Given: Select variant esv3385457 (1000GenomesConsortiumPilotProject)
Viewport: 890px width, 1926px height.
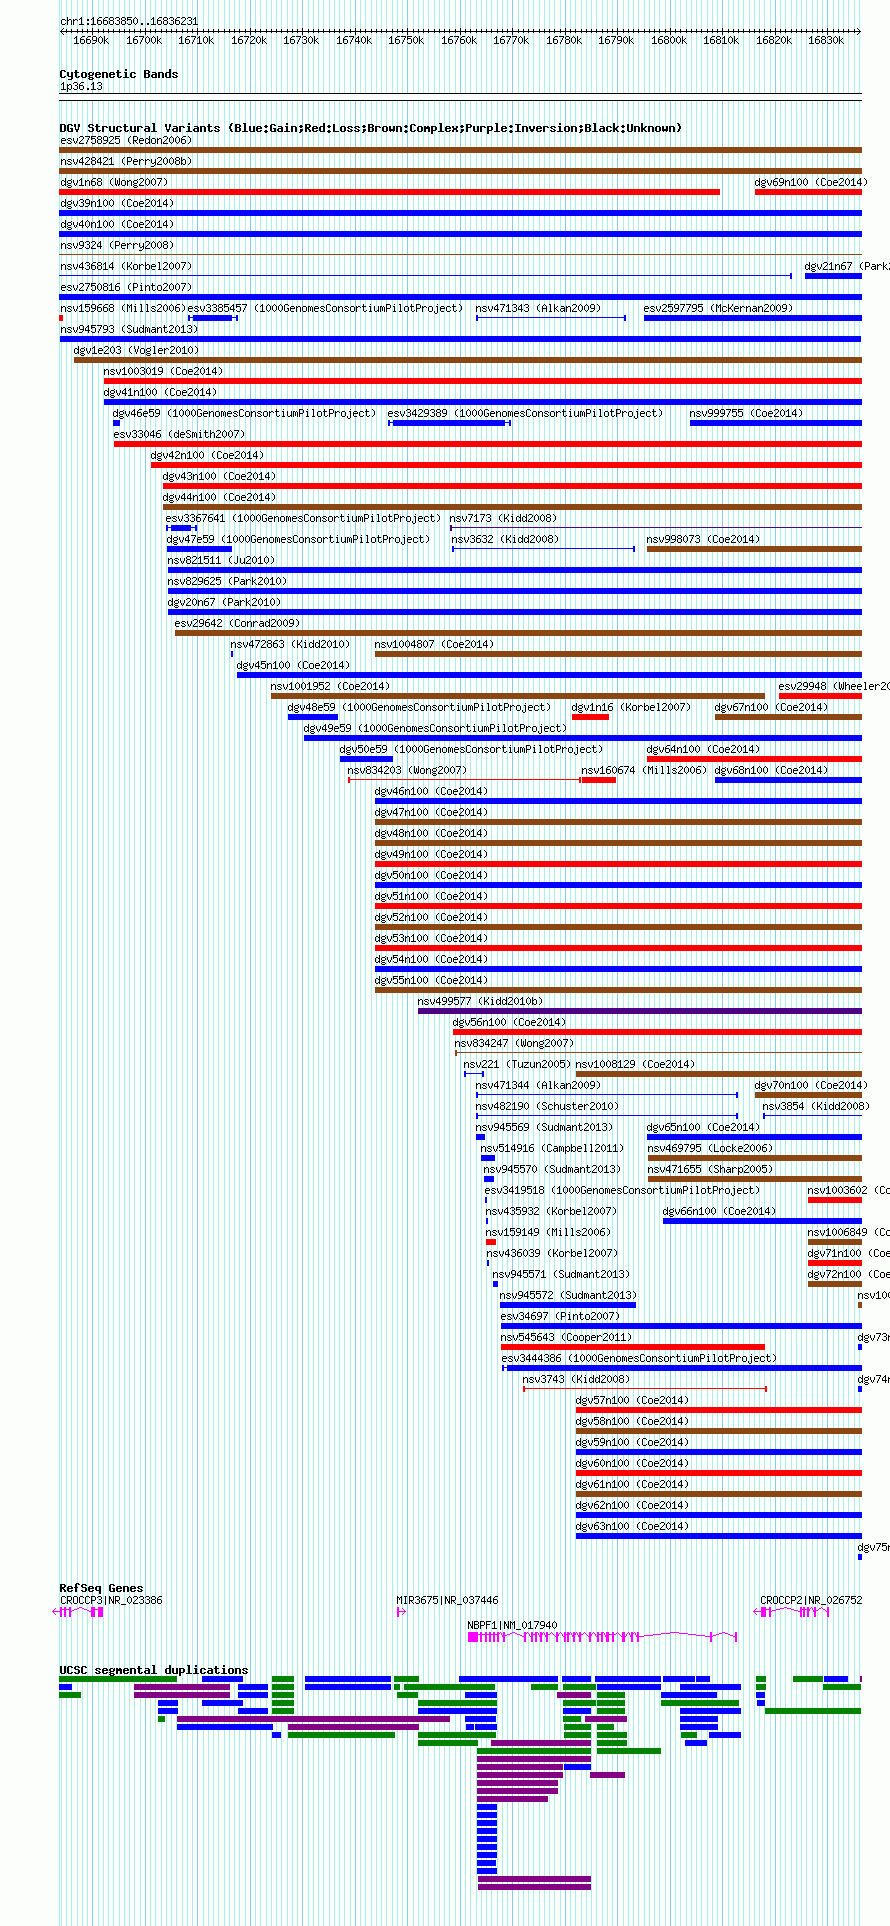Looking at the screenshot, I should pos(325,308).
